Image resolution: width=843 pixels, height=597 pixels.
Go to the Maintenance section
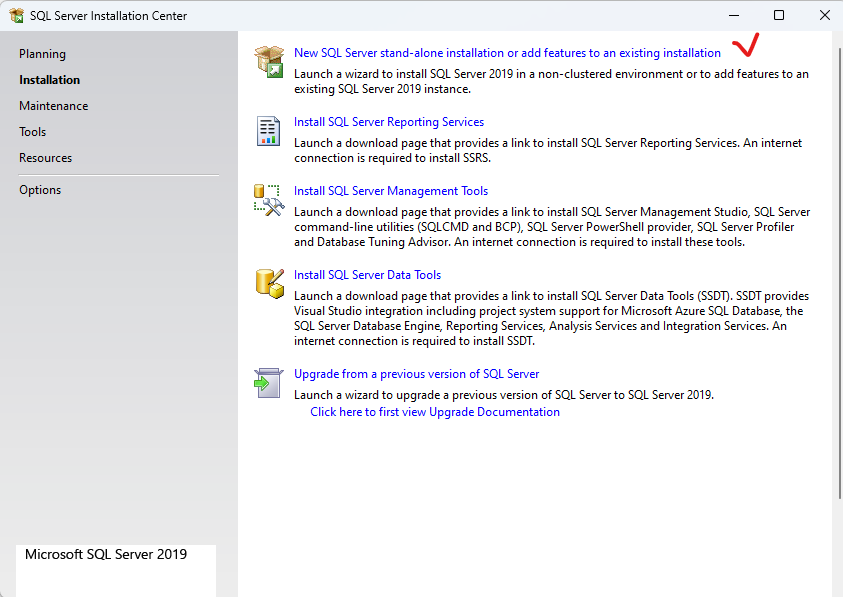pyautogui.click(x=54, y=106)
